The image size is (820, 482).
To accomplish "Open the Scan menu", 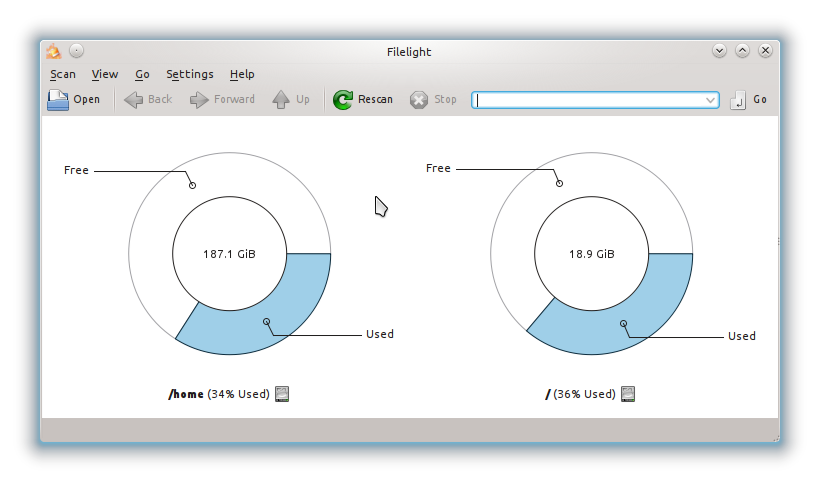I will [x=63, y=74].
